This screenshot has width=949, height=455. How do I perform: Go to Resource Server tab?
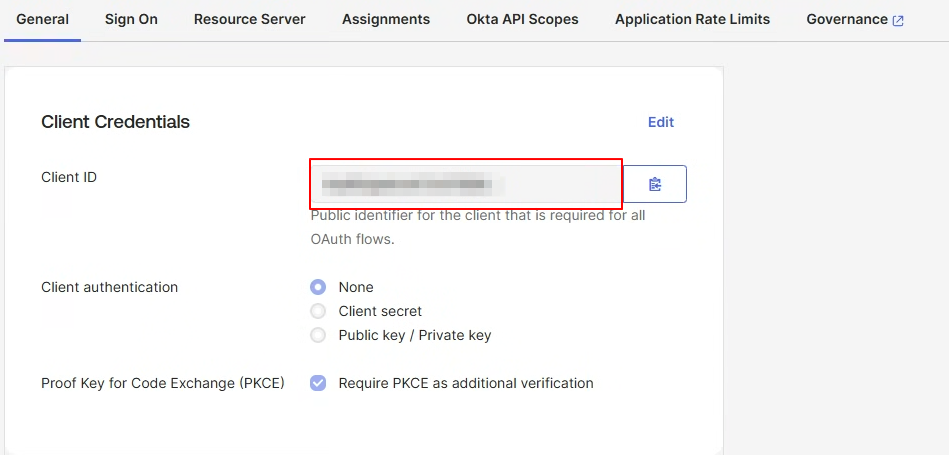(249, 19)
